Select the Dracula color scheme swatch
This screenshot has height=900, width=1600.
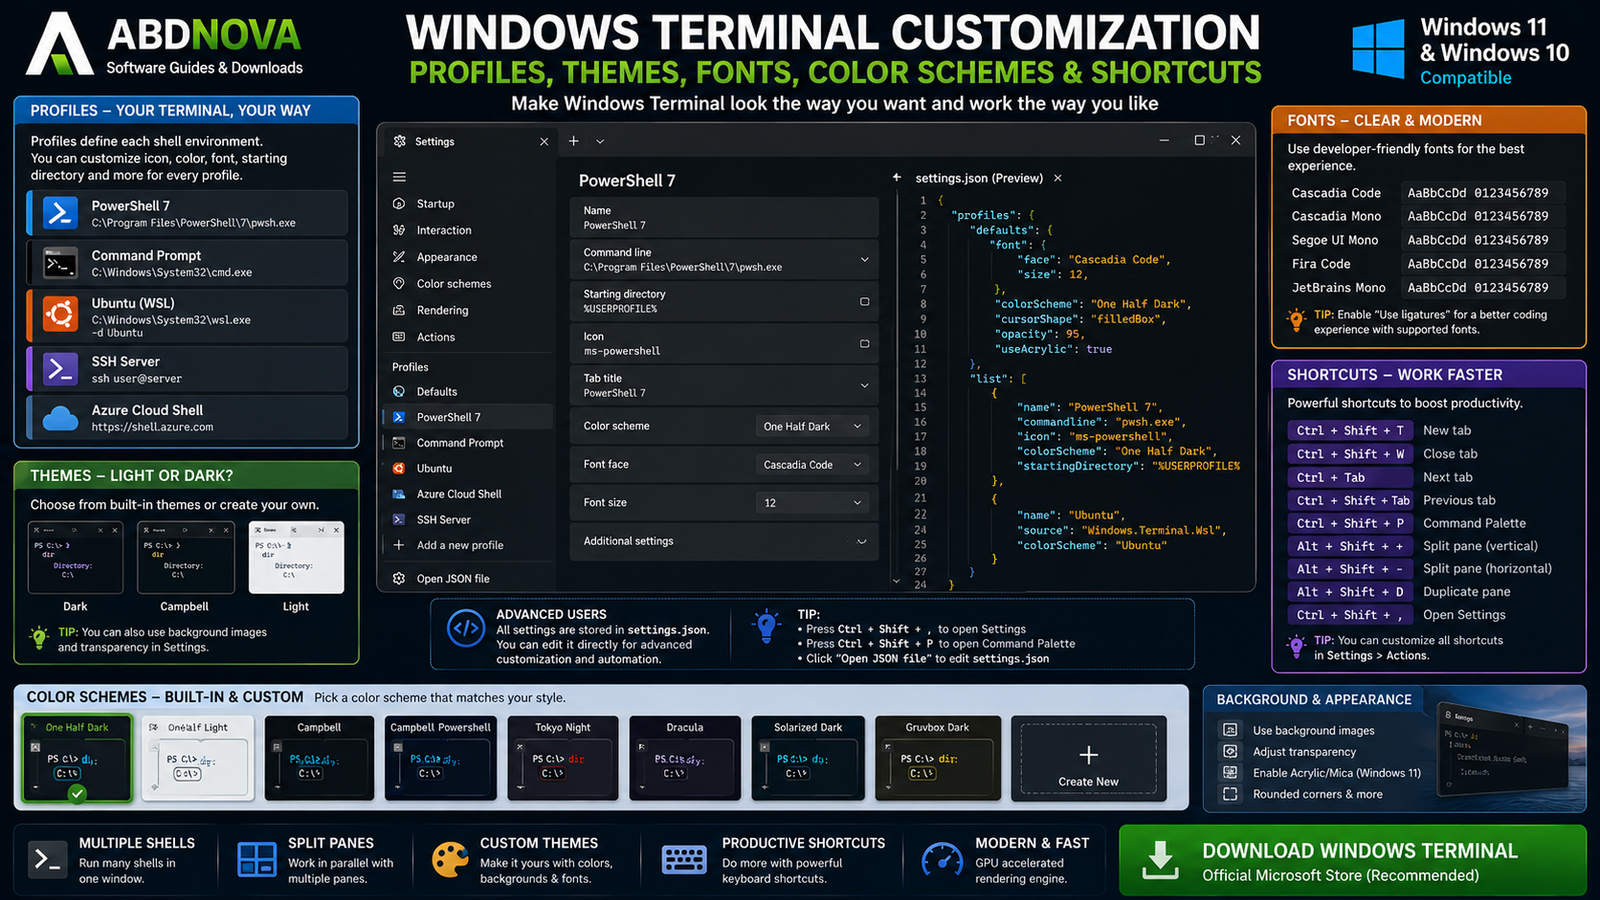pyautogui.click(x=685, y=758)
